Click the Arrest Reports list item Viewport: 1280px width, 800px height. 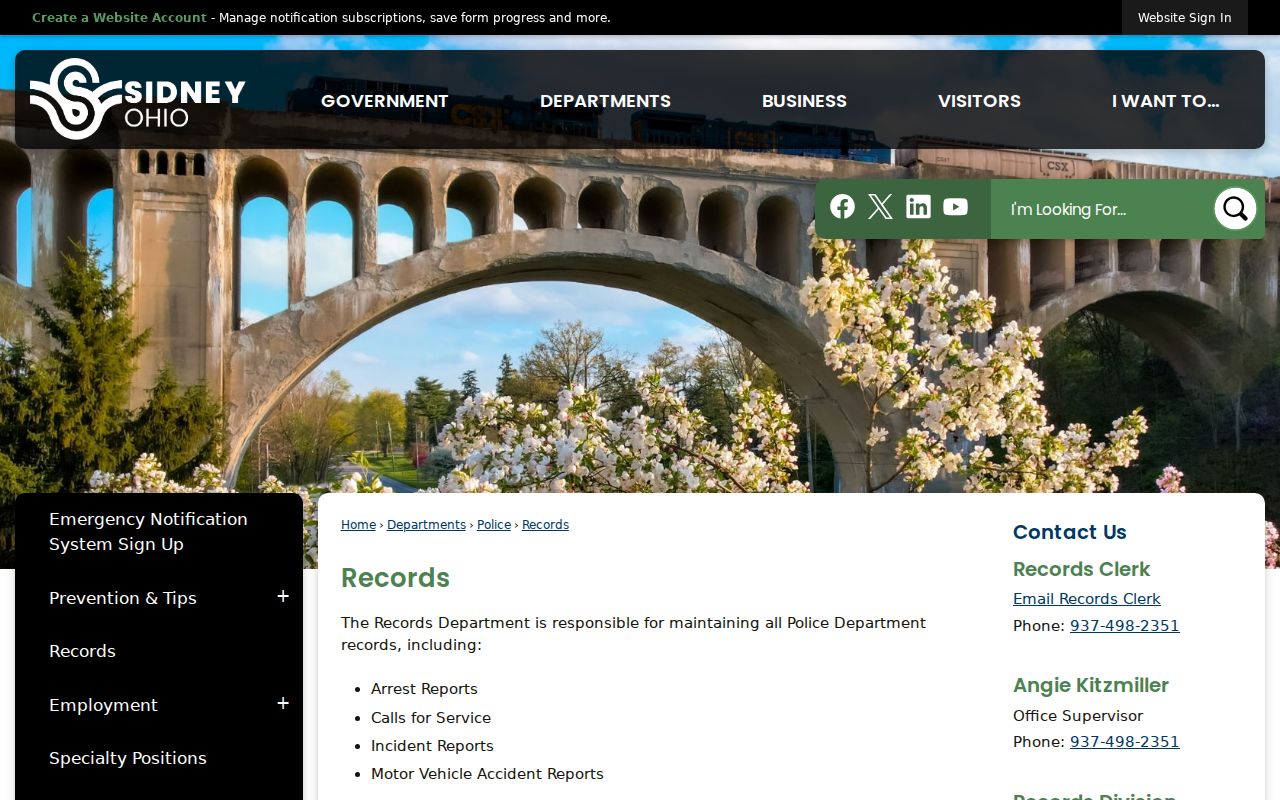424,689
